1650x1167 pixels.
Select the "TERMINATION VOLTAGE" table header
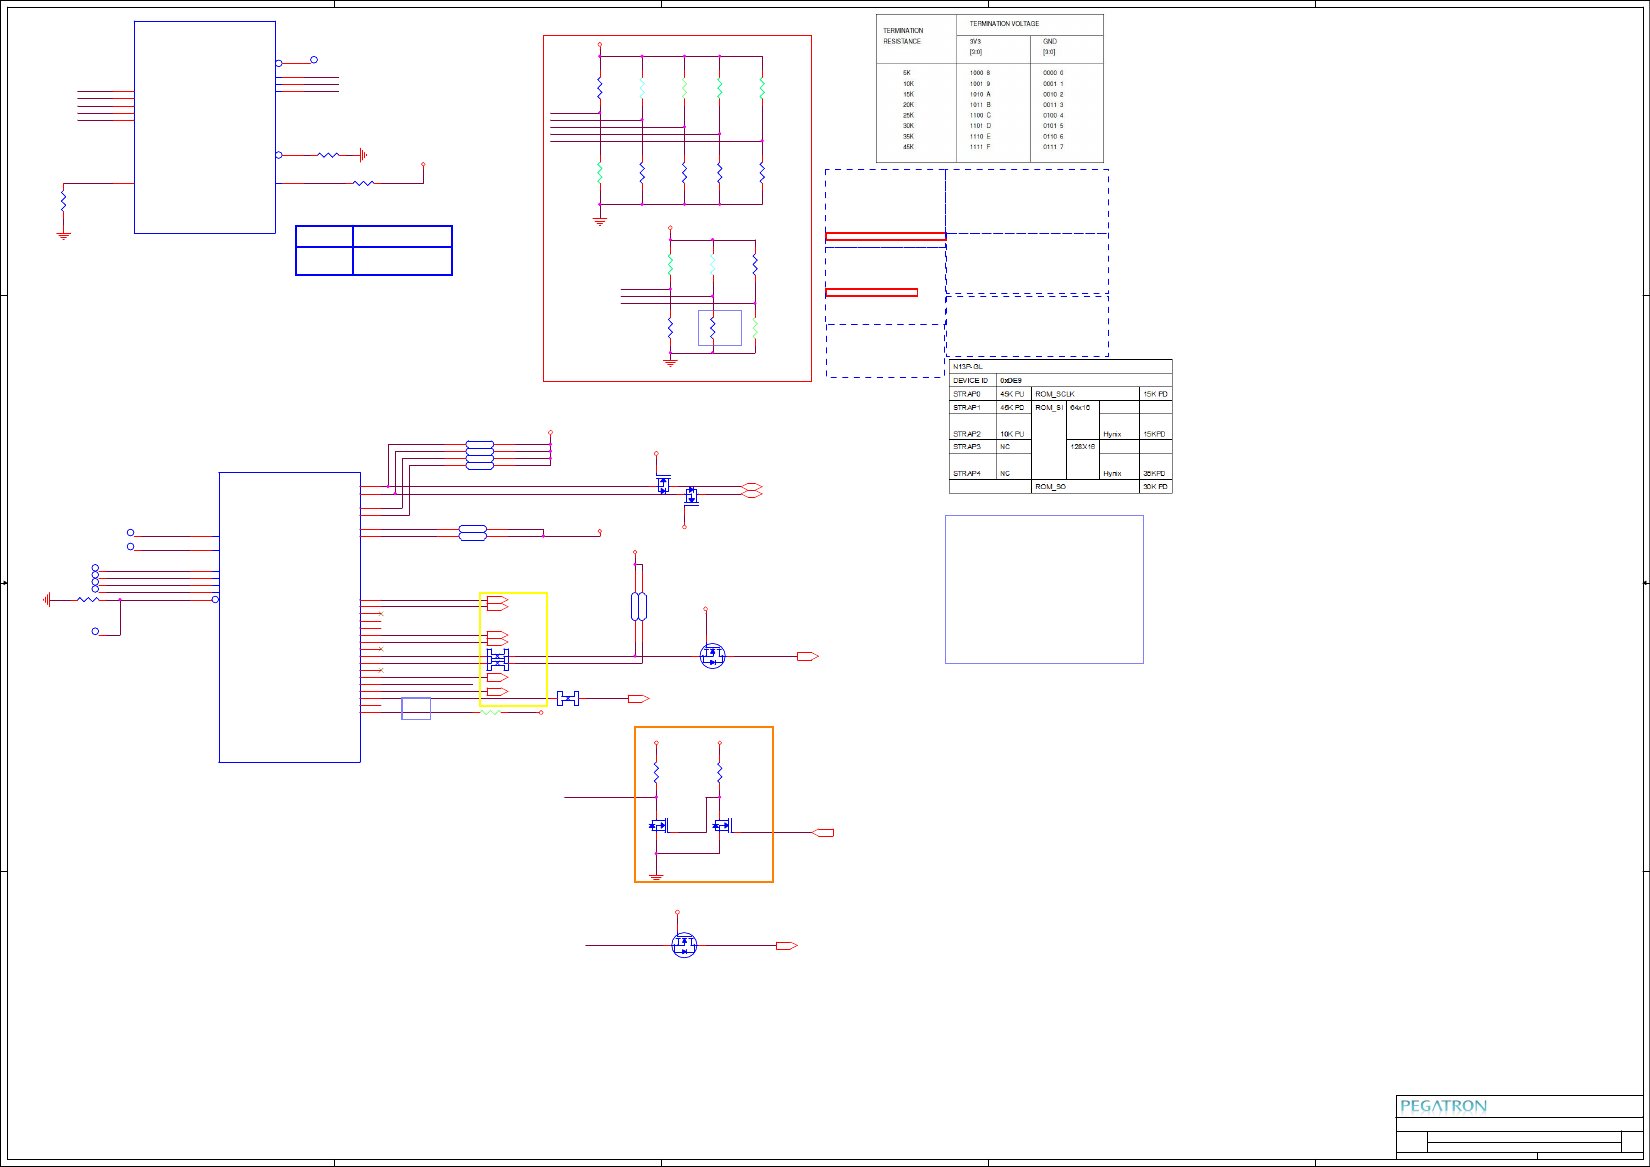point(1004,24)
